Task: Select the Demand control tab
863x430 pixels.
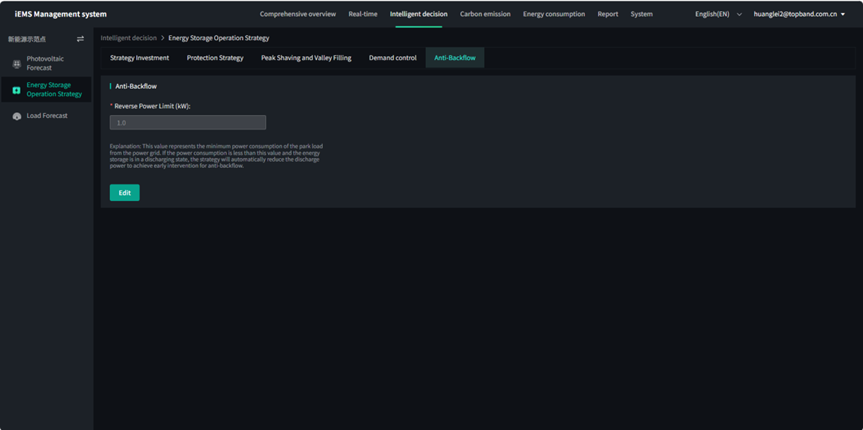Action: (x=392, y=58)
